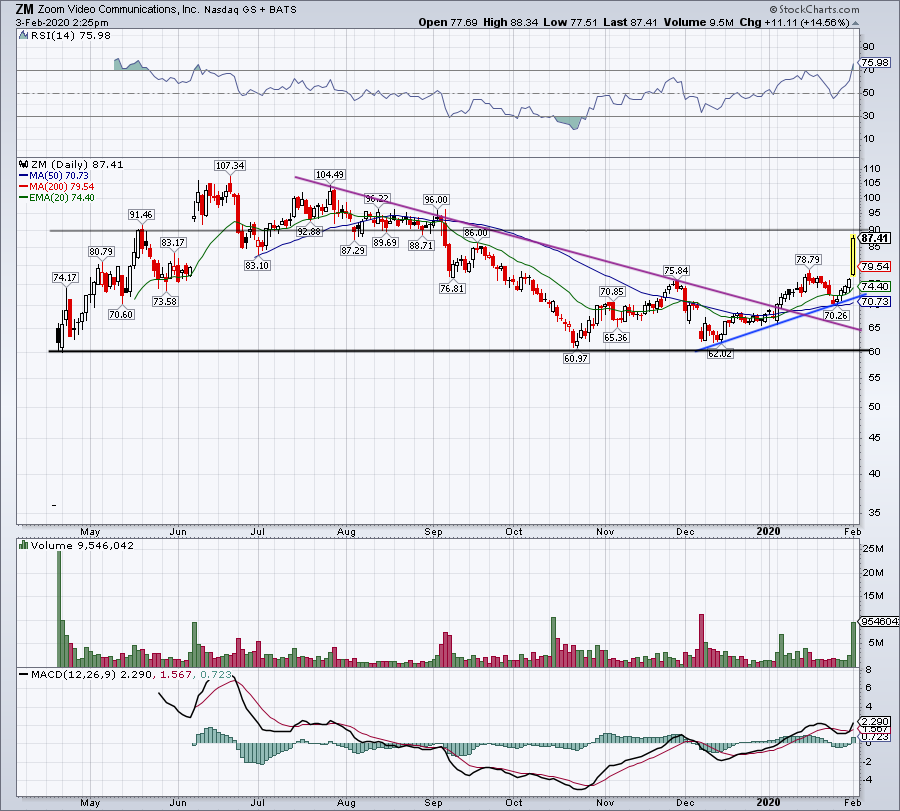Click the yellow highlighted latest candlestick

point(853,255)
